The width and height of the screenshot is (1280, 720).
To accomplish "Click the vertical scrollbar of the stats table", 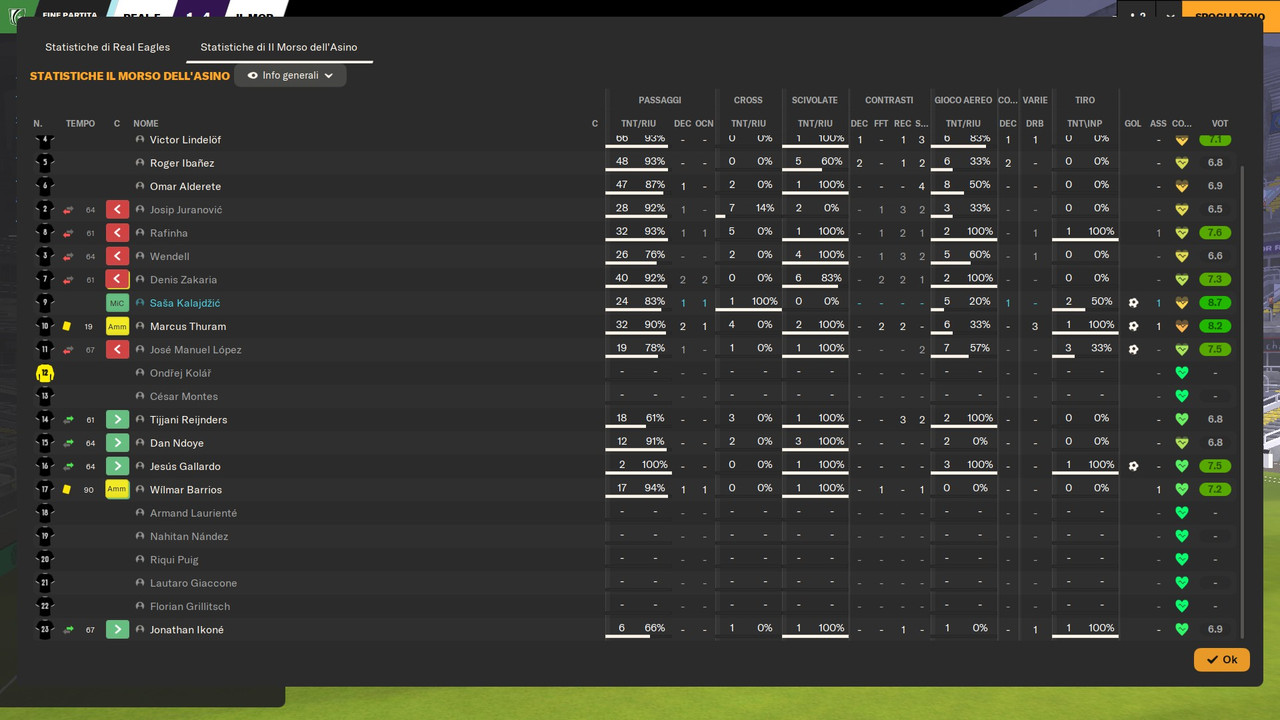I will click(x=1243, y=400).
